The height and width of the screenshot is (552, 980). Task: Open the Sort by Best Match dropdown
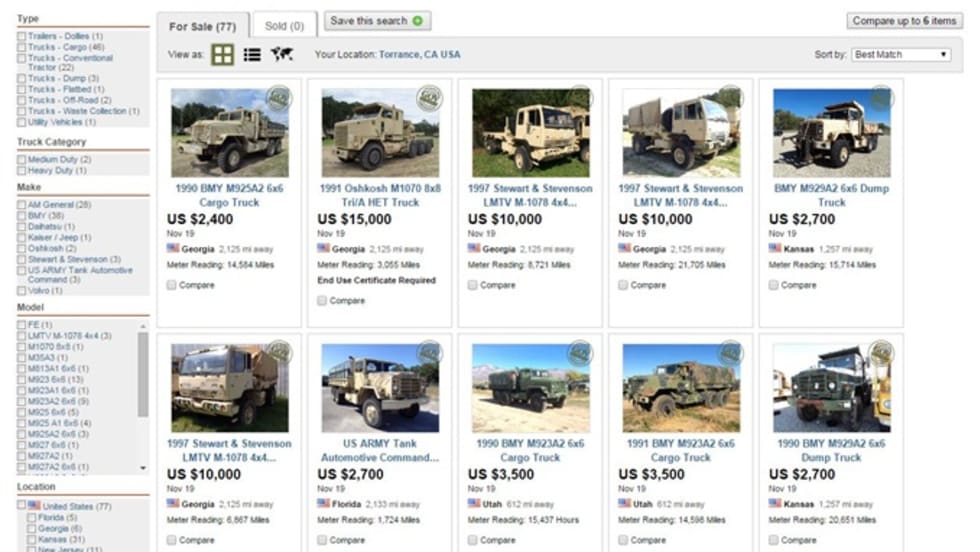(901, 54)
